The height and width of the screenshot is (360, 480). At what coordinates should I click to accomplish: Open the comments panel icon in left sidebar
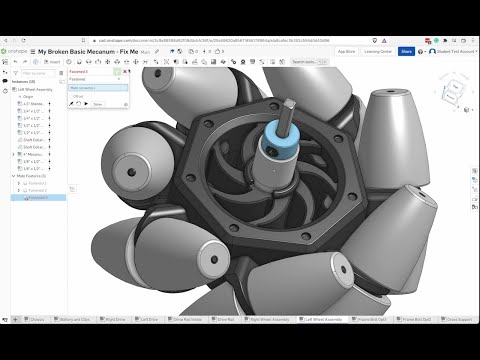5,81
